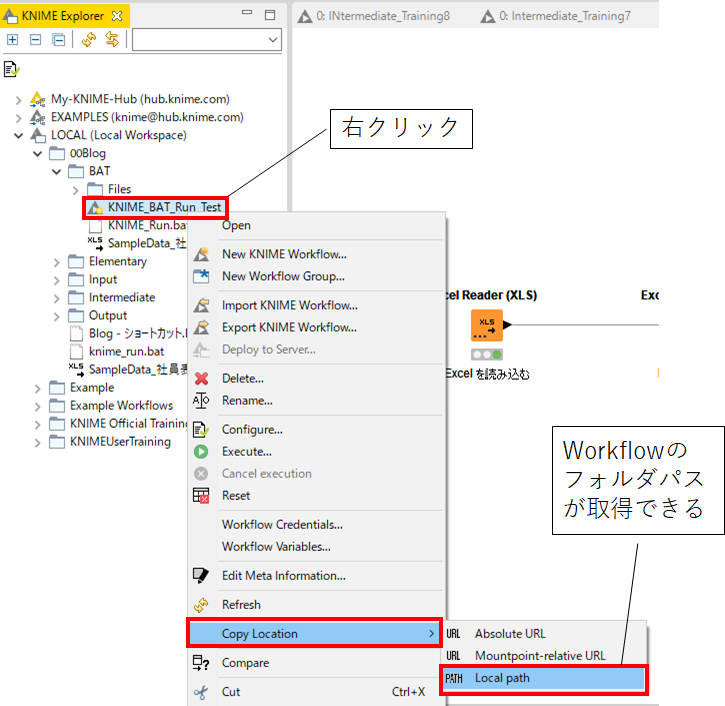Screen dimensions: 725x706
Task: Click the Excel Reader node status traffic light
Action: tap(486, 355)
